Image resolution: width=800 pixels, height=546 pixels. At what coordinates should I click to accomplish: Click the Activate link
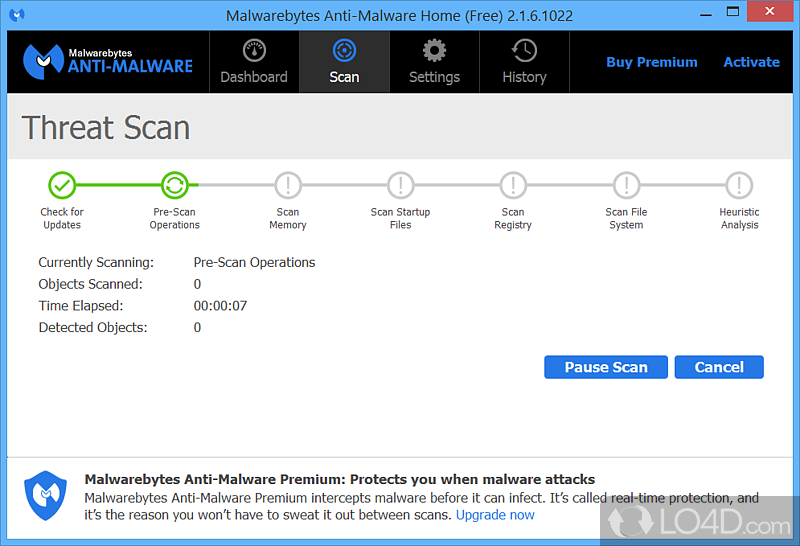pos(751,62)
